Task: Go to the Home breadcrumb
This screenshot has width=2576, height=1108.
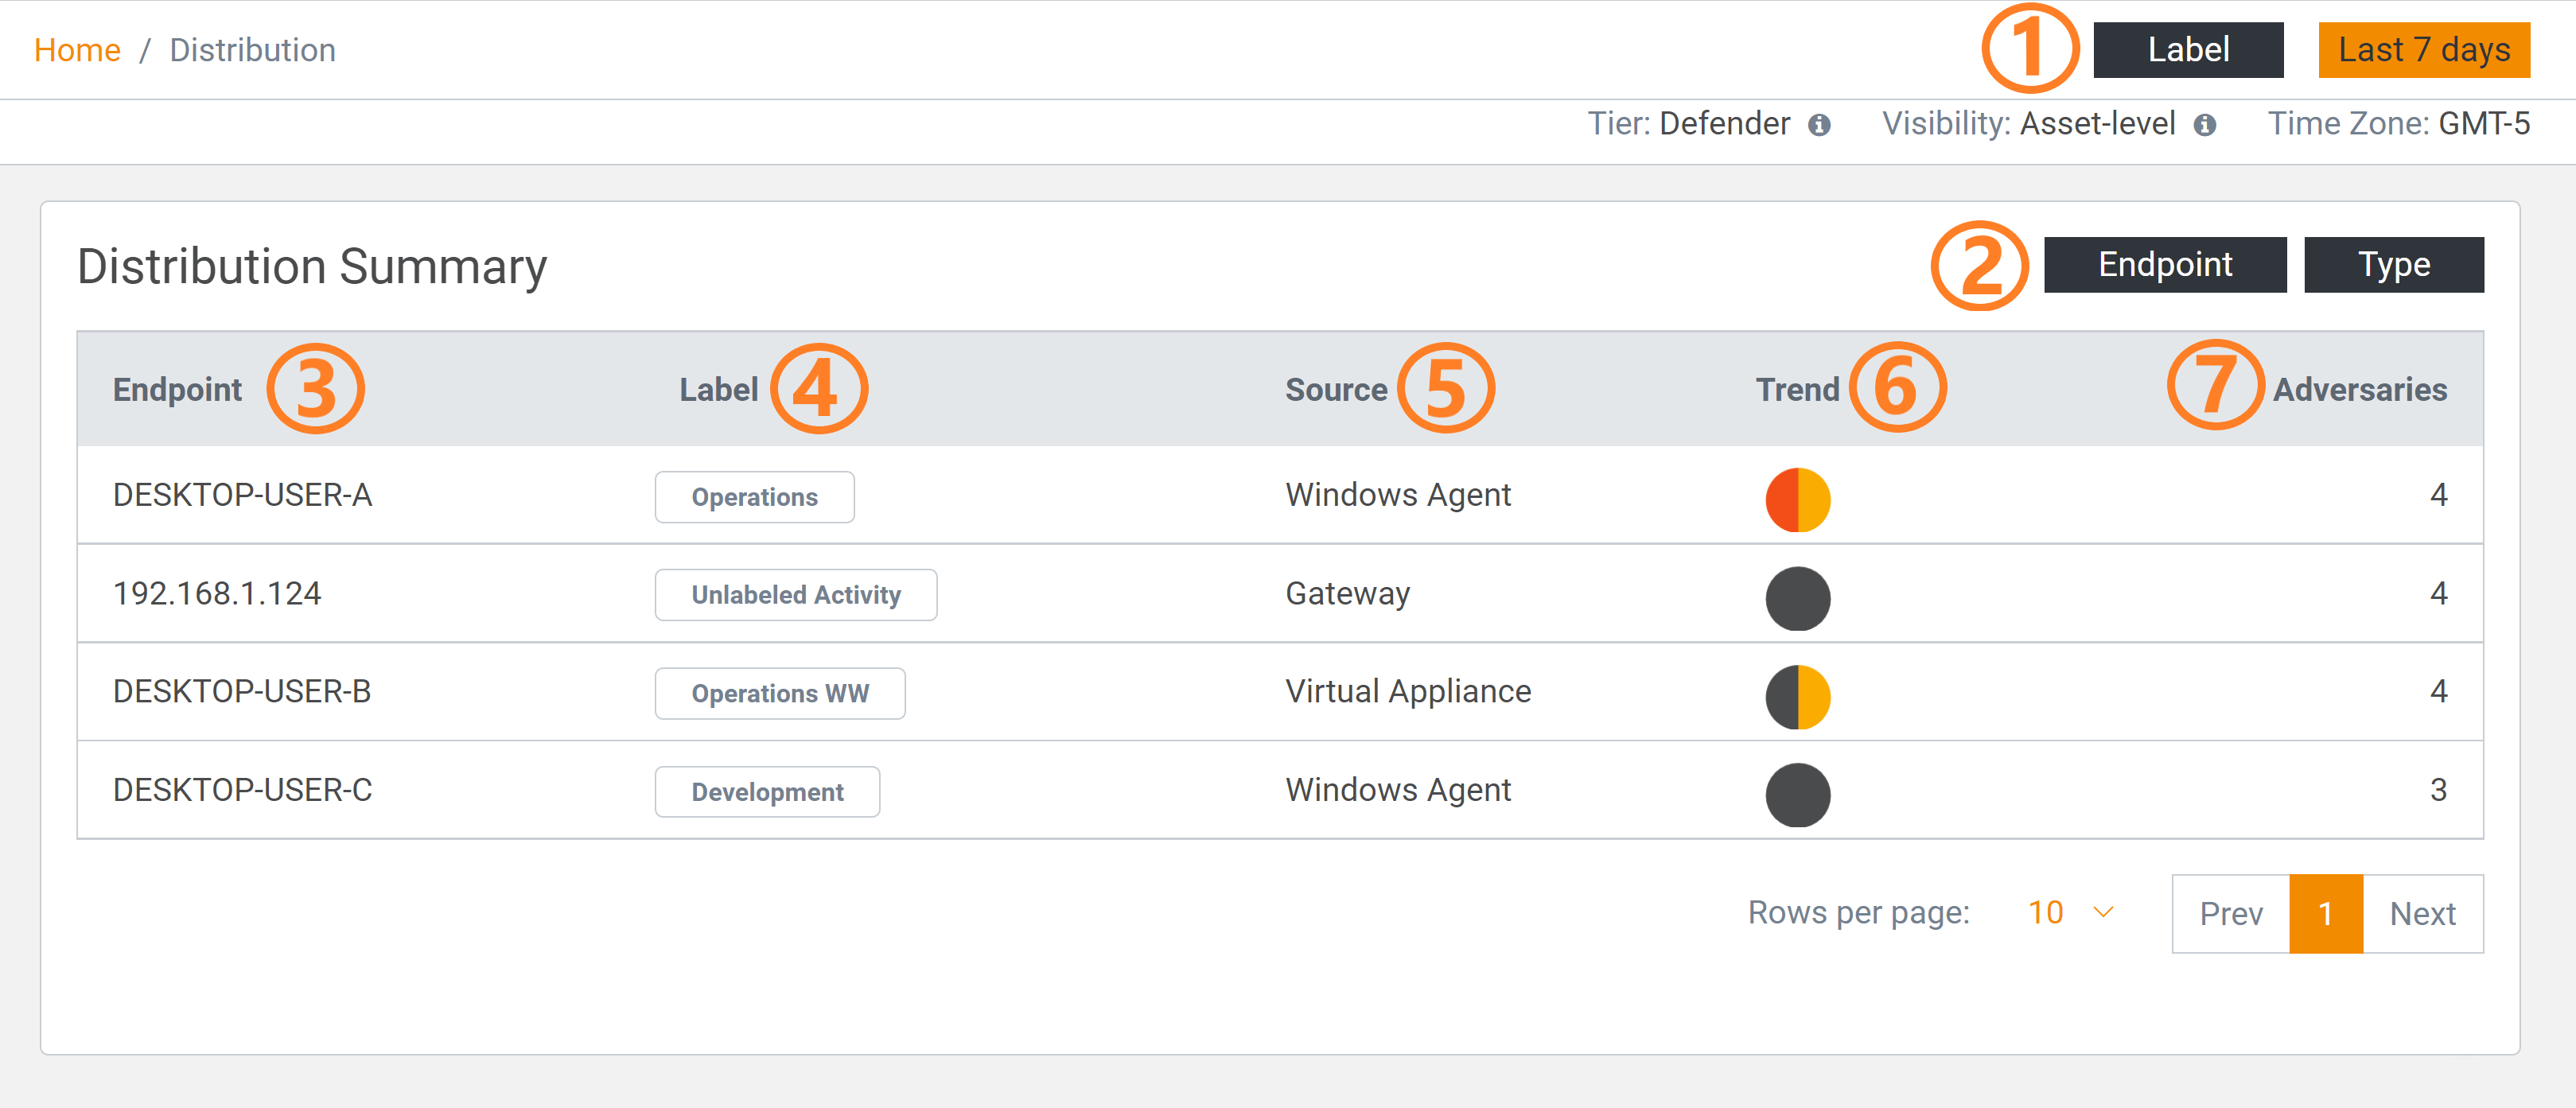Action: coord(77,50)
